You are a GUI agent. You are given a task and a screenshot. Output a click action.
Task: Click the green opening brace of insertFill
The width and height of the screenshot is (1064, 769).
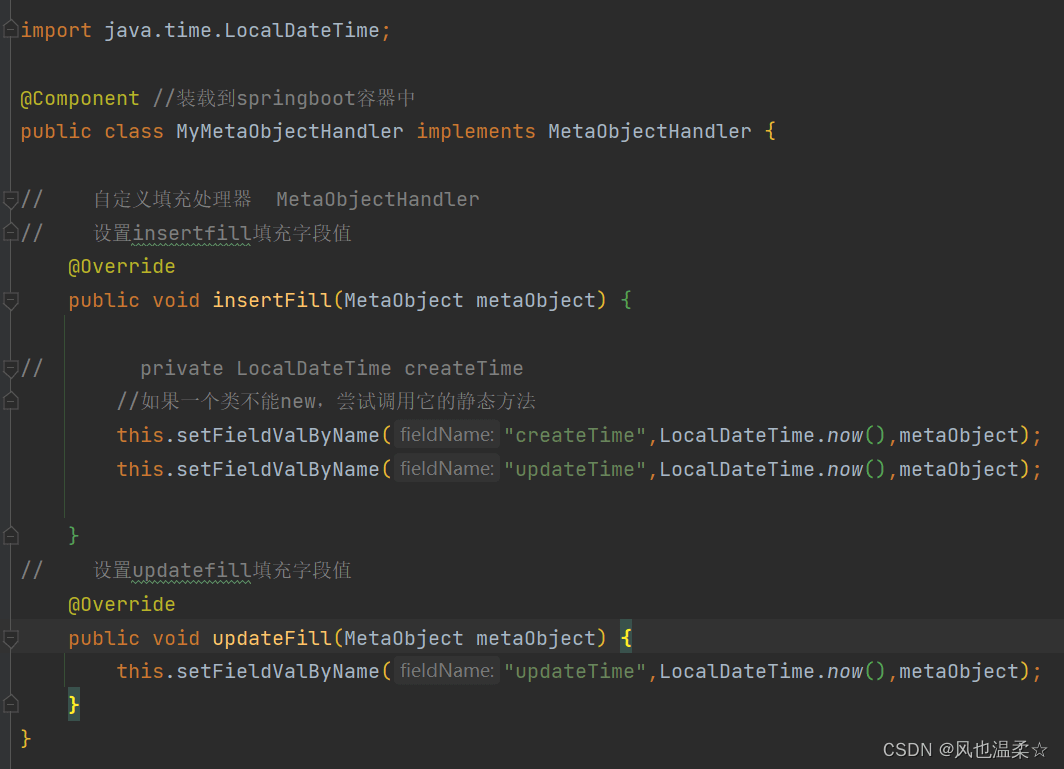click(x=626, y=300)
